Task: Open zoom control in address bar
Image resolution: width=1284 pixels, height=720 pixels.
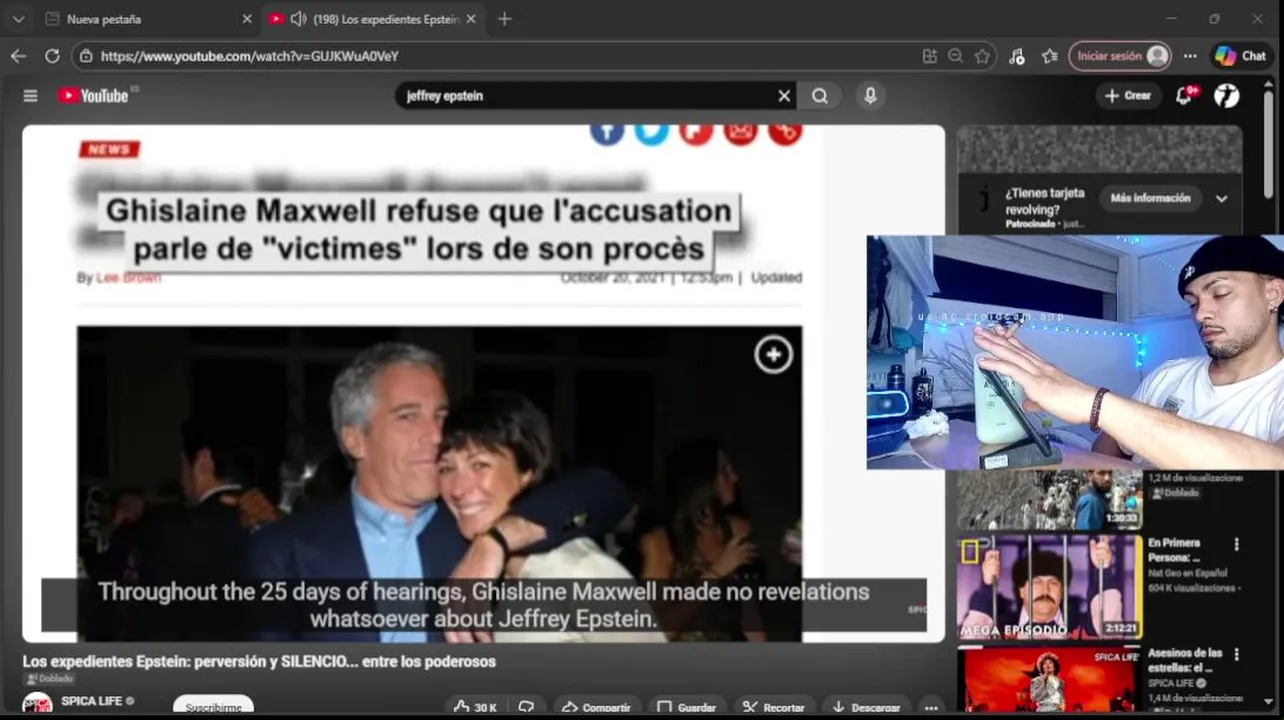Action: 956,56
